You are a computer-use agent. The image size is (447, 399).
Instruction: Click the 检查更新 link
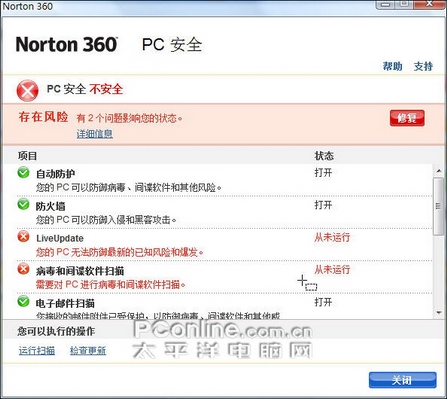[88, 351]
